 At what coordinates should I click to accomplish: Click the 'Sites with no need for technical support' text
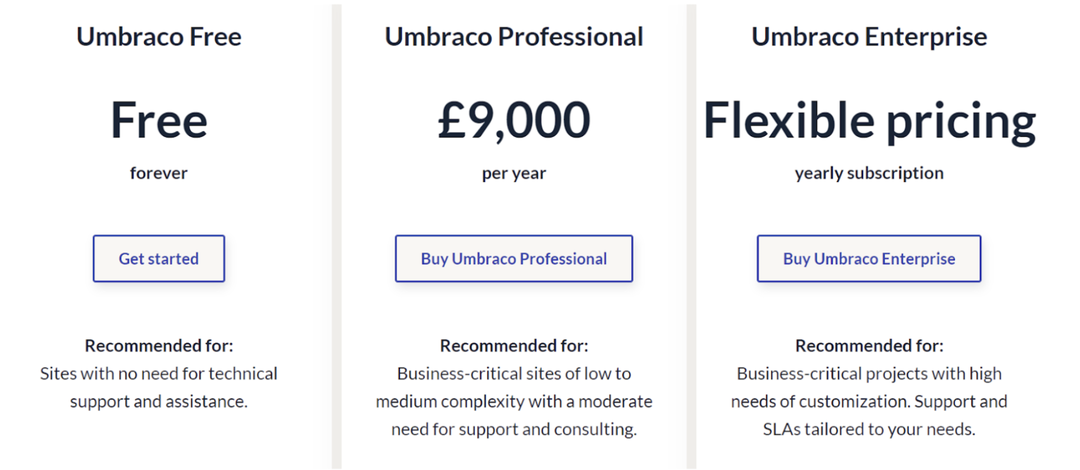click(x=159, y=387)
